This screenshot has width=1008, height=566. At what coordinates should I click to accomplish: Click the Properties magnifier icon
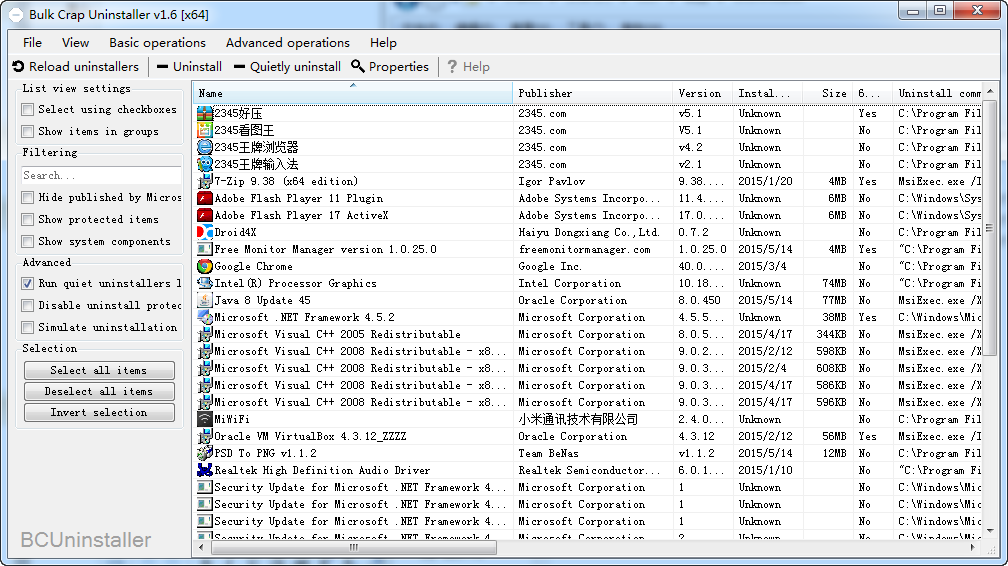[358, 66]
